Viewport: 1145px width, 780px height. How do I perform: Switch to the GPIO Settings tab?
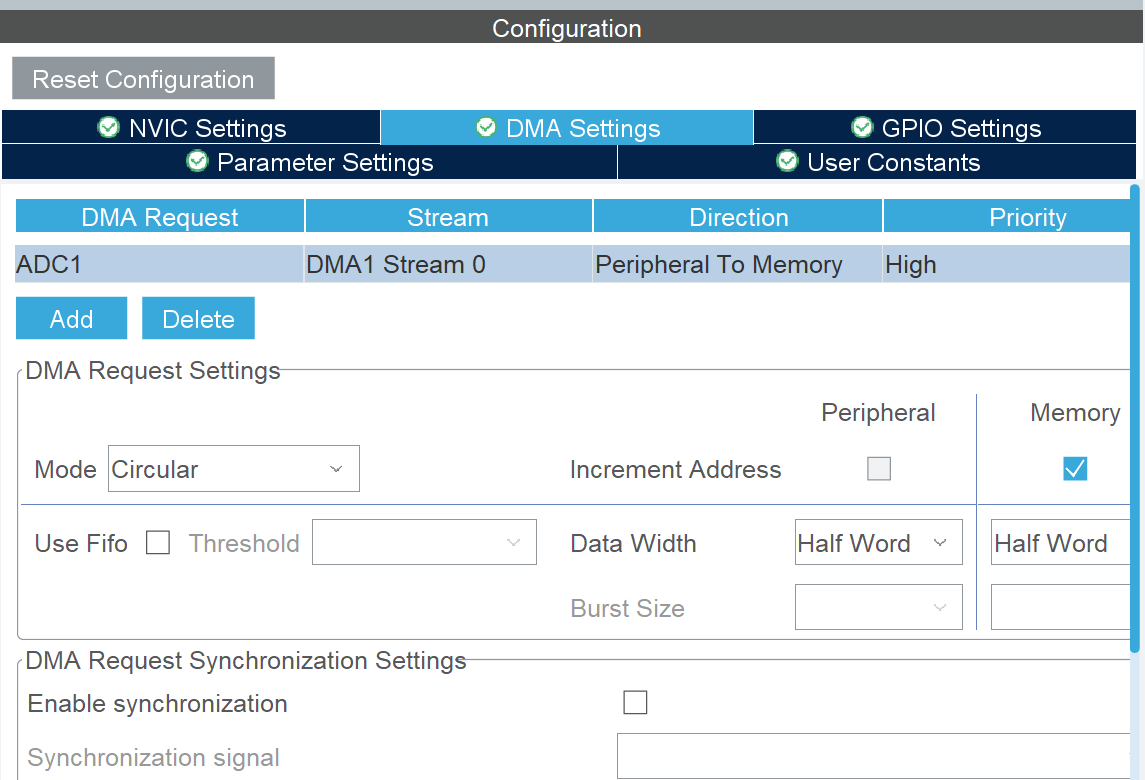coord(945,128)
